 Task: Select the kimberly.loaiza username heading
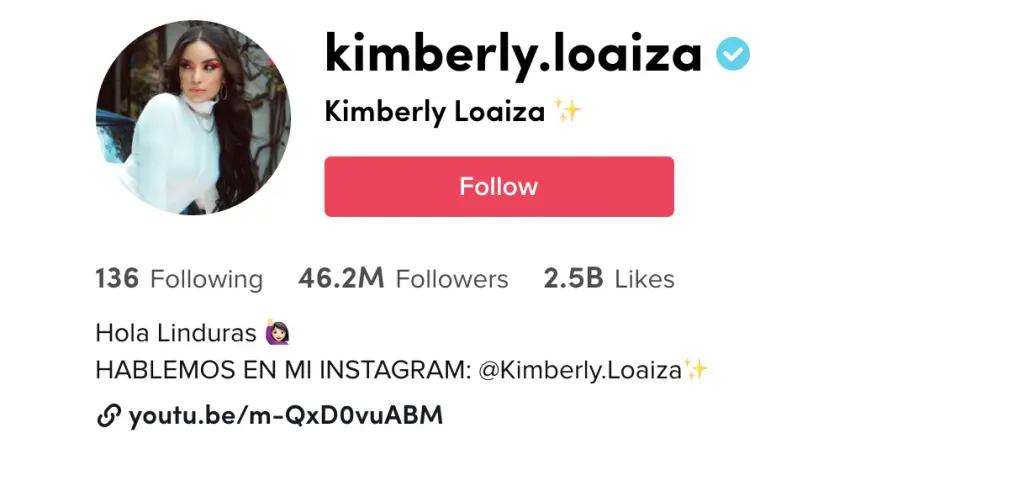513,56
